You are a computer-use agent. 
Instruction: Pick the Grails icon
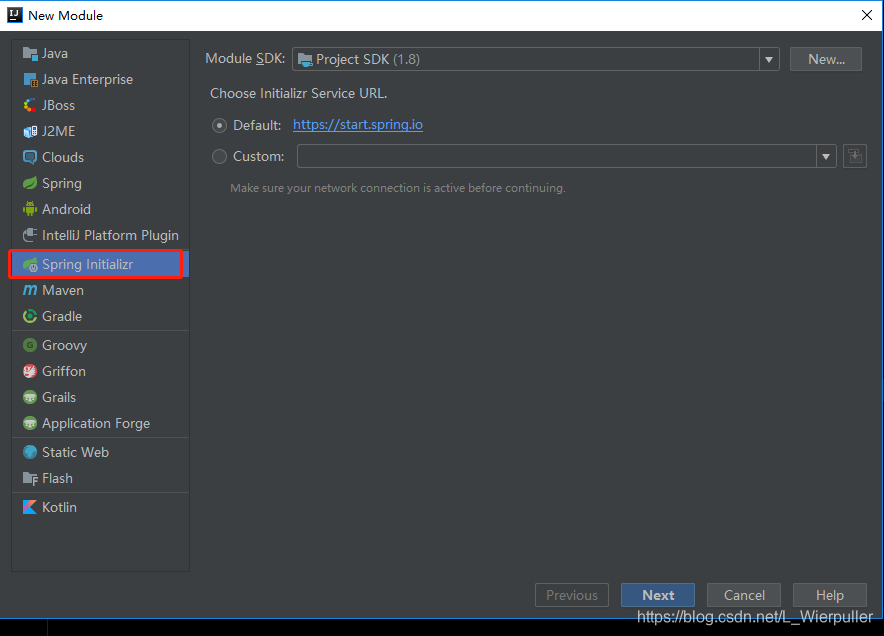coord(30,398)
